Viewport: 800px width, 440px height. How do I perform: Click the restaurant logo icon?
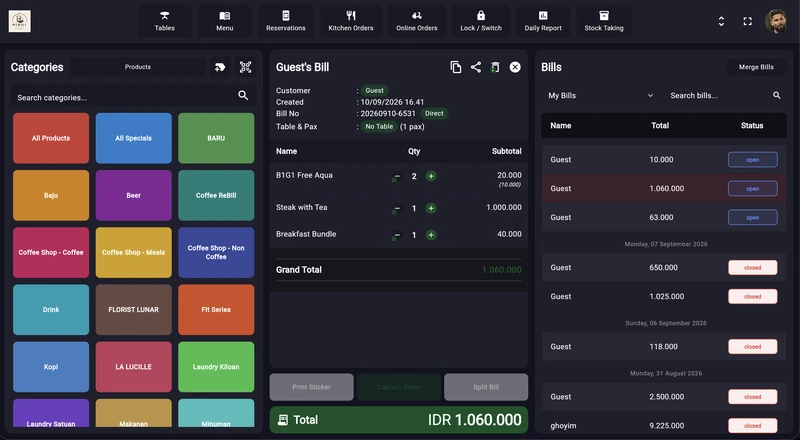(19, 21)
